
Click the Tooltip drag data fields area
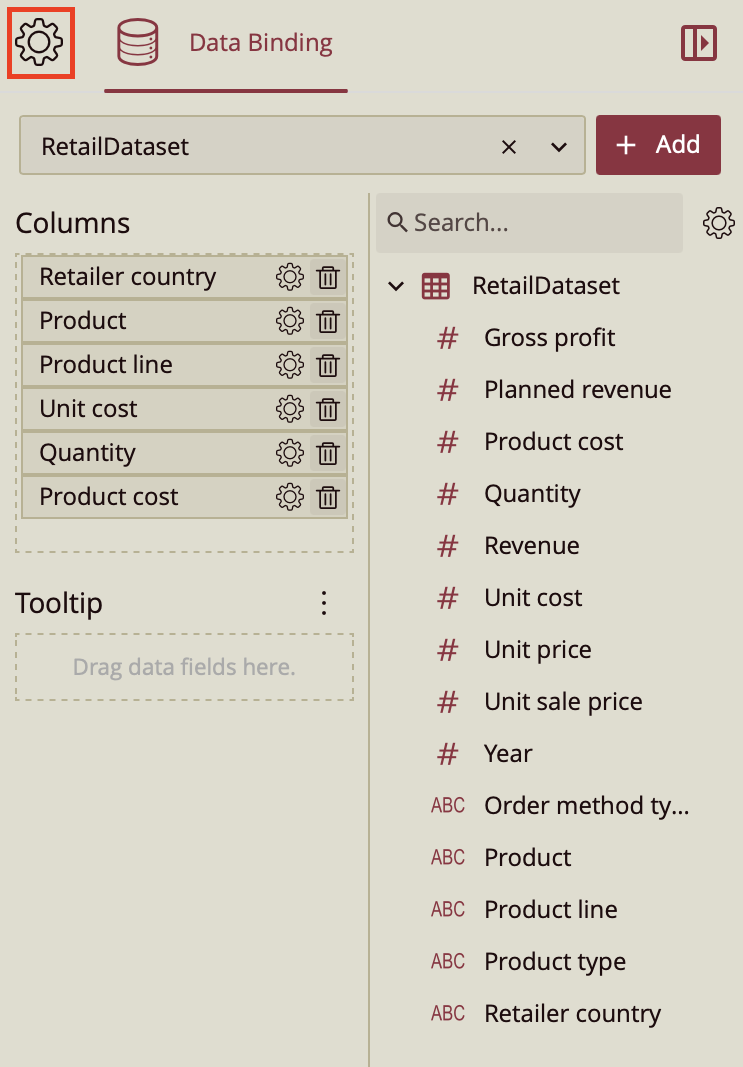click(x=184, y=667)
